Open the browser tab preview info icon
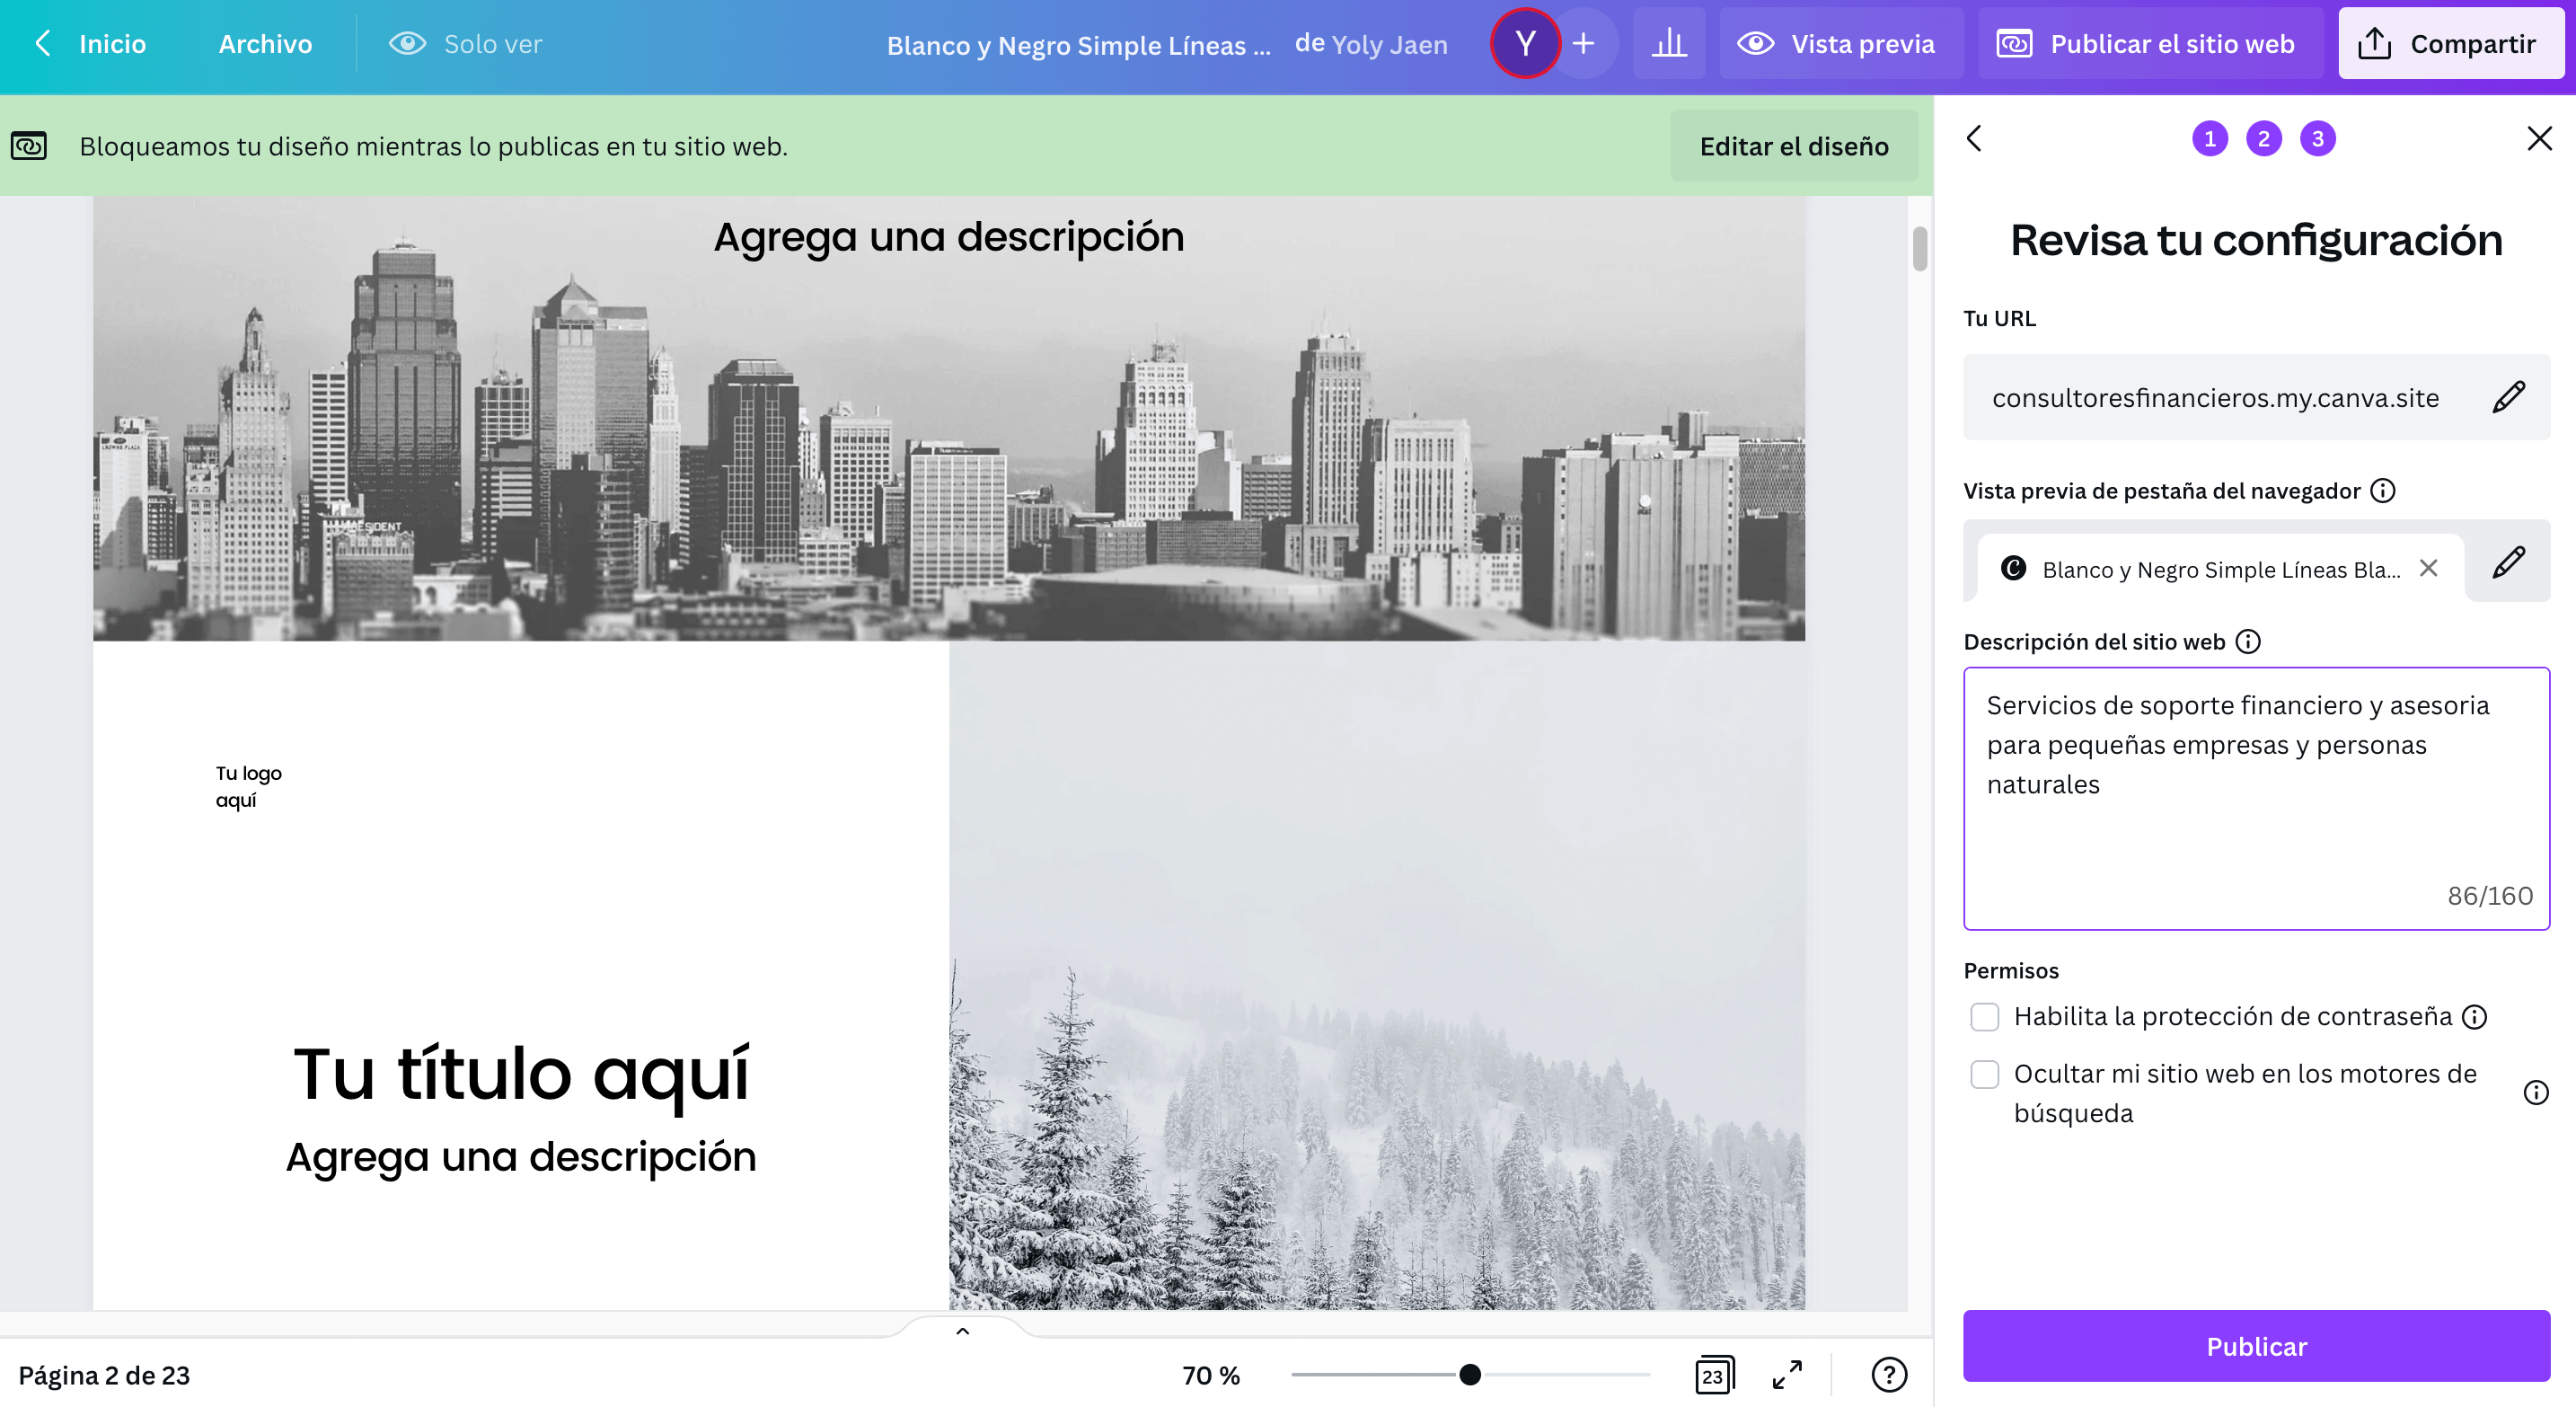 tap(2383, 491)
